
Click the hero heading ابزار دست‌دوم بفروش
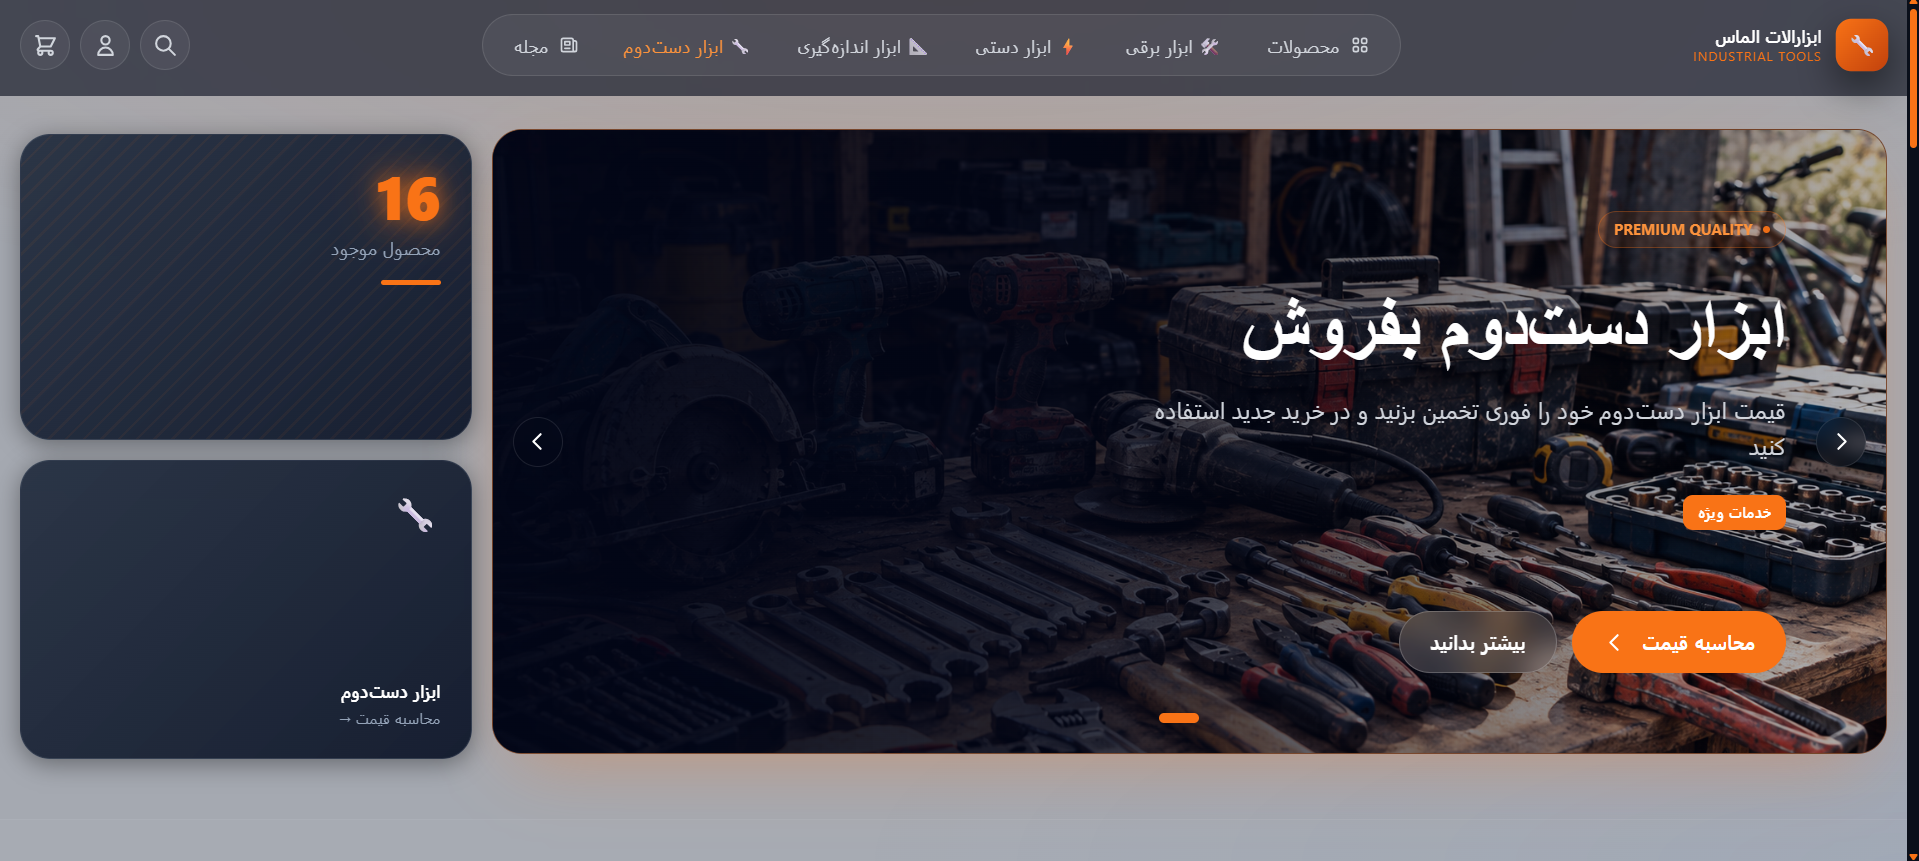[1513, 330]
